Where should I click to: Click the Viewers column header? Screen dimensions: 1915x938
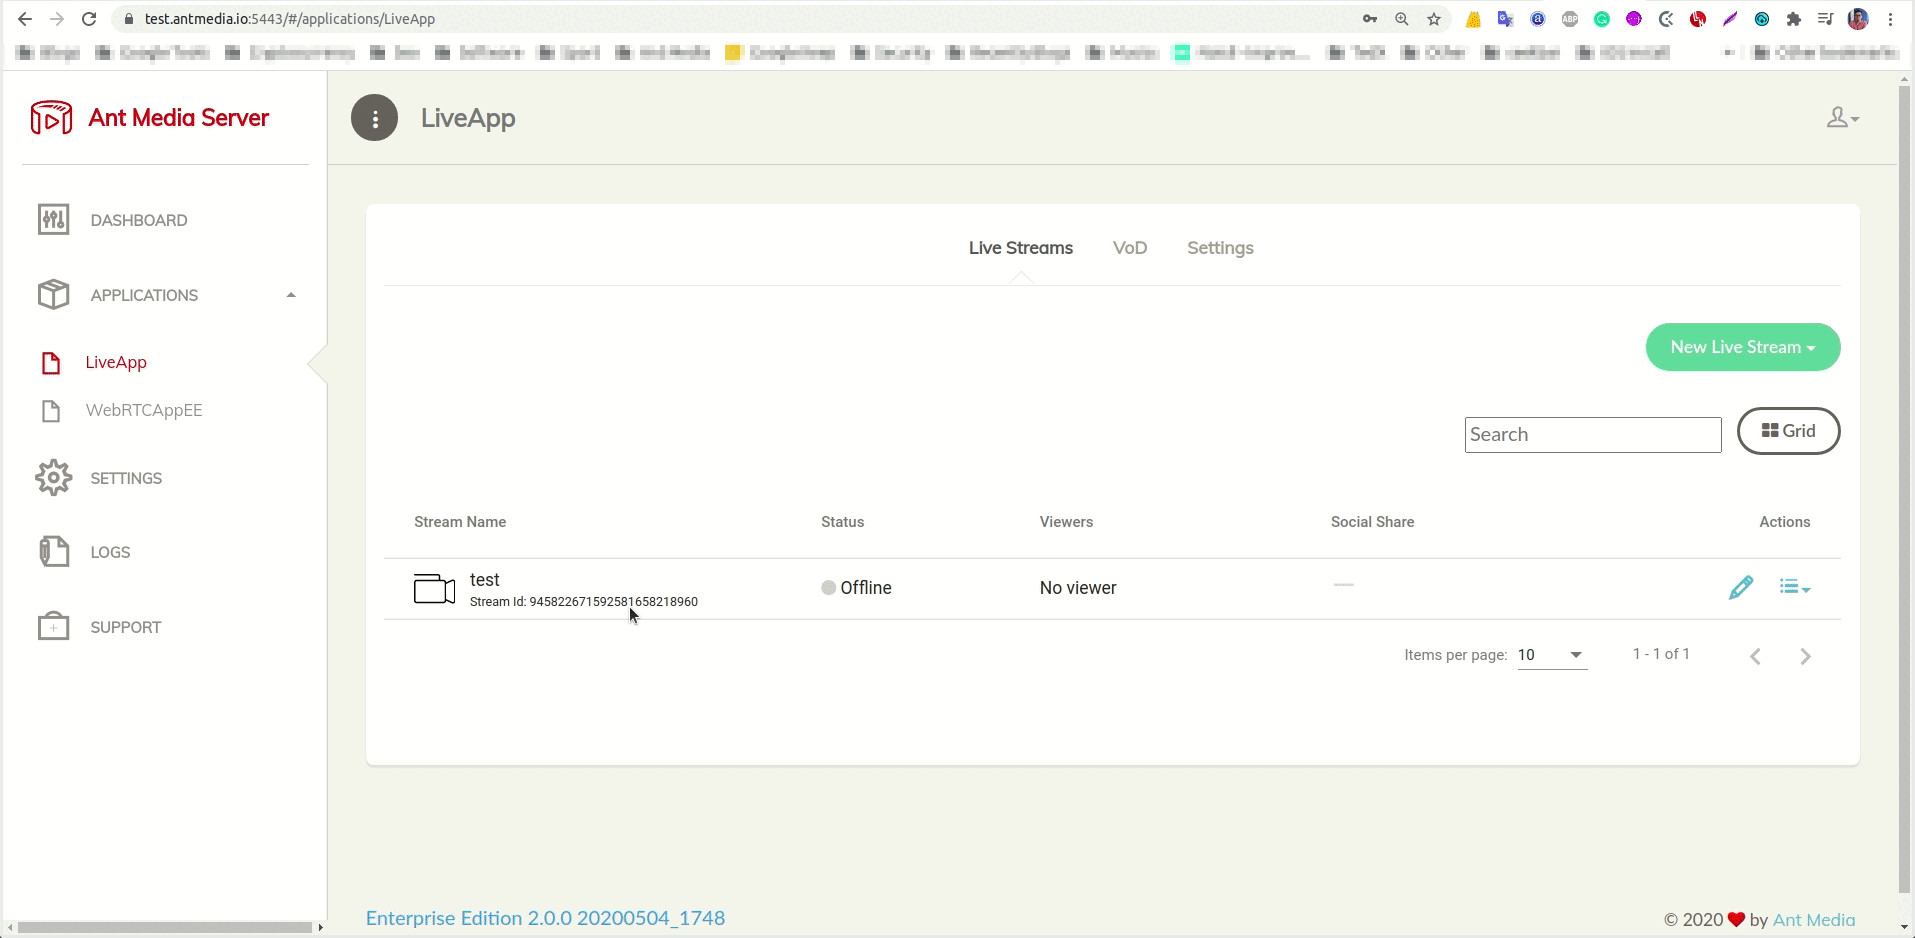(1066, 522)
